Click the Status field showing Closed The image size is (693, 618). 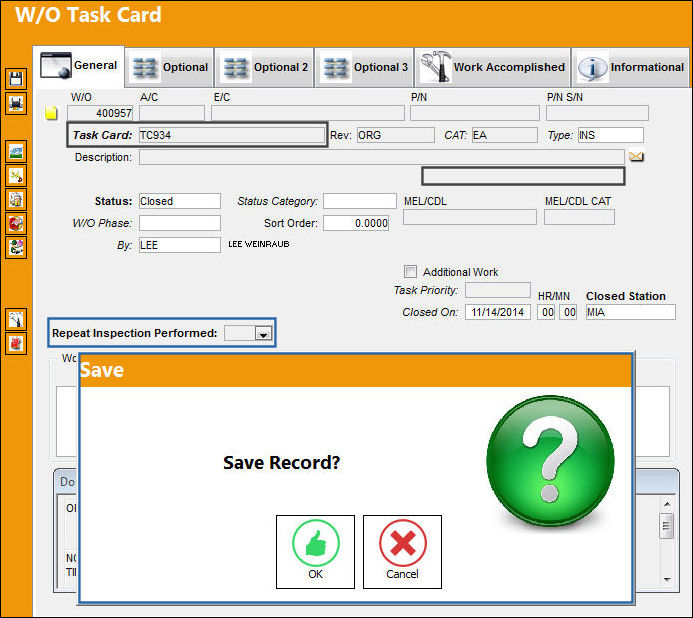(180, 201)
